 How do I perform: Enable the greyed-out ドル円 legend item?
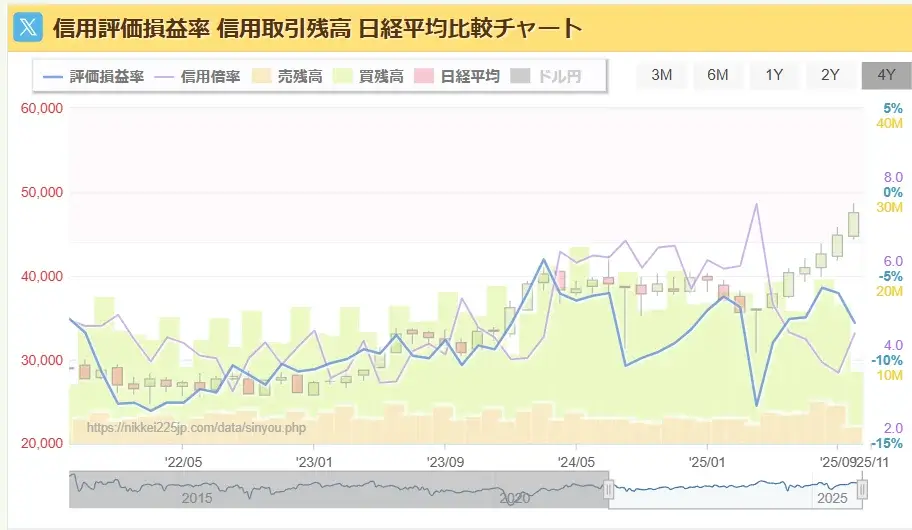[546, 76]
